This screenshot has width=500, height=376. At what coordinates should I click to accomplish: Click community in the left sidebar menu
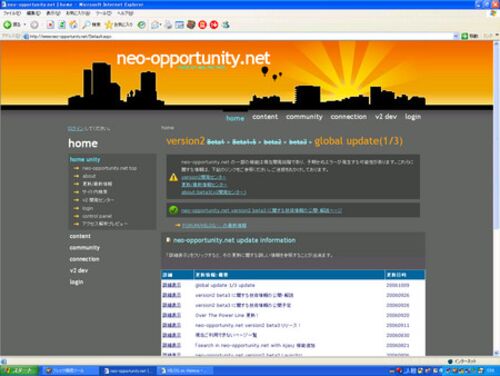85,248
